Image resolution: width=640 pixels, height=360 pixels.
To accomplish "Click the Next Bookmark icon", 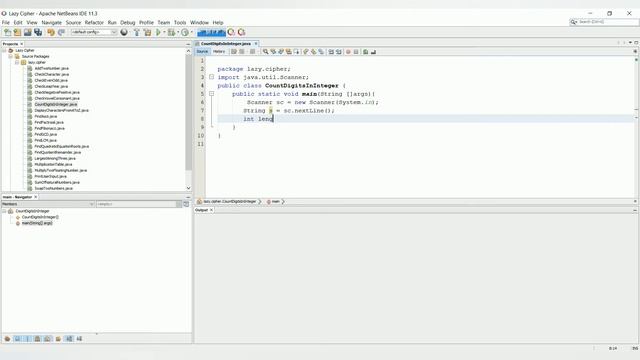I will [313, 52].
